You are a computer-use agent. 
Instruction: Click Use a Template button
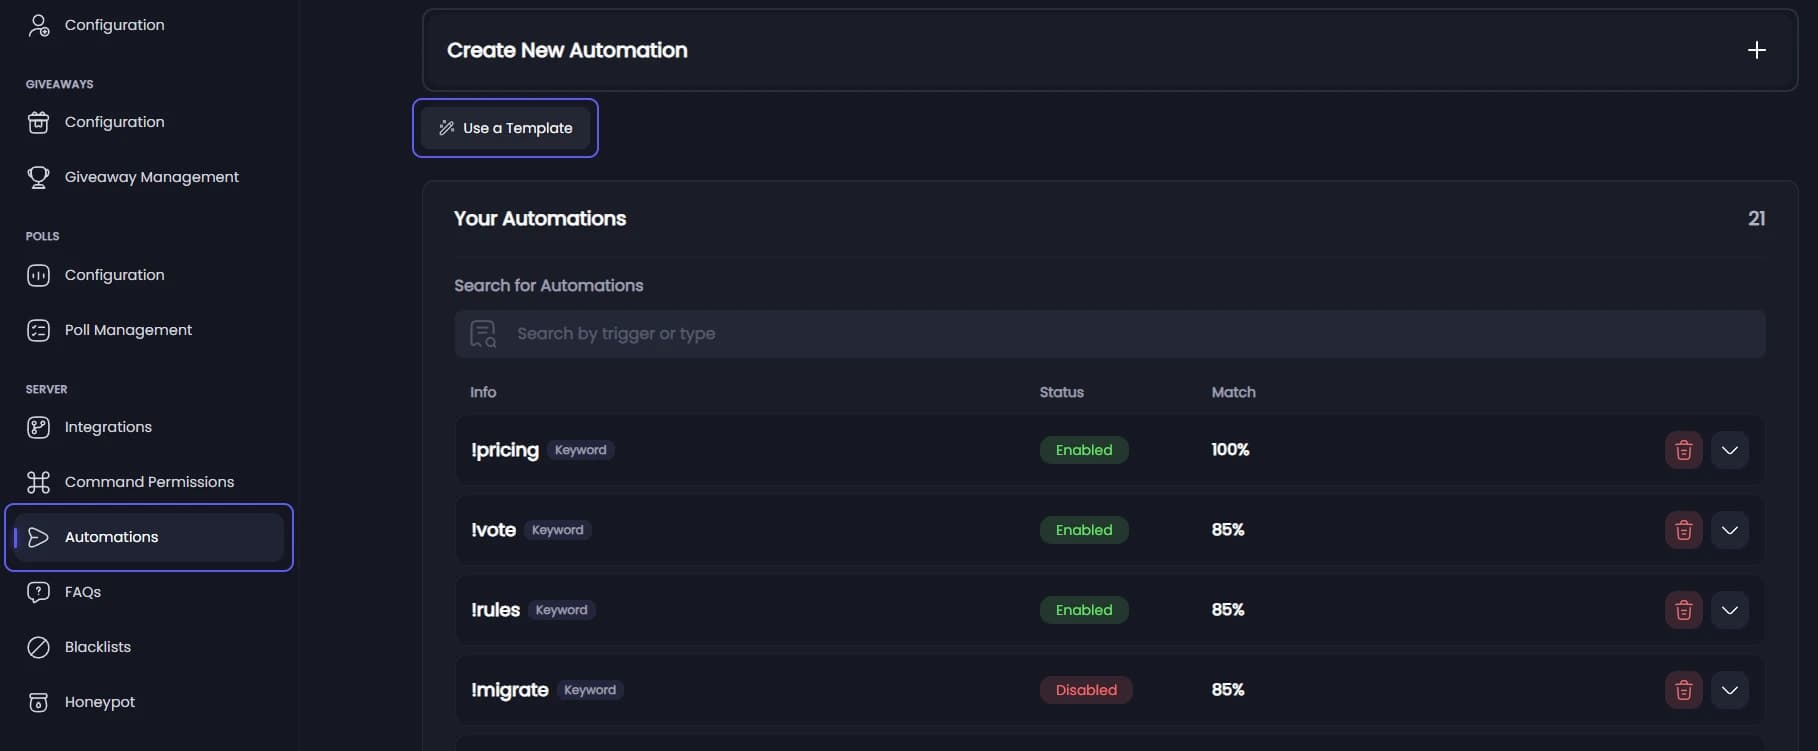click(x=505, y=128)
